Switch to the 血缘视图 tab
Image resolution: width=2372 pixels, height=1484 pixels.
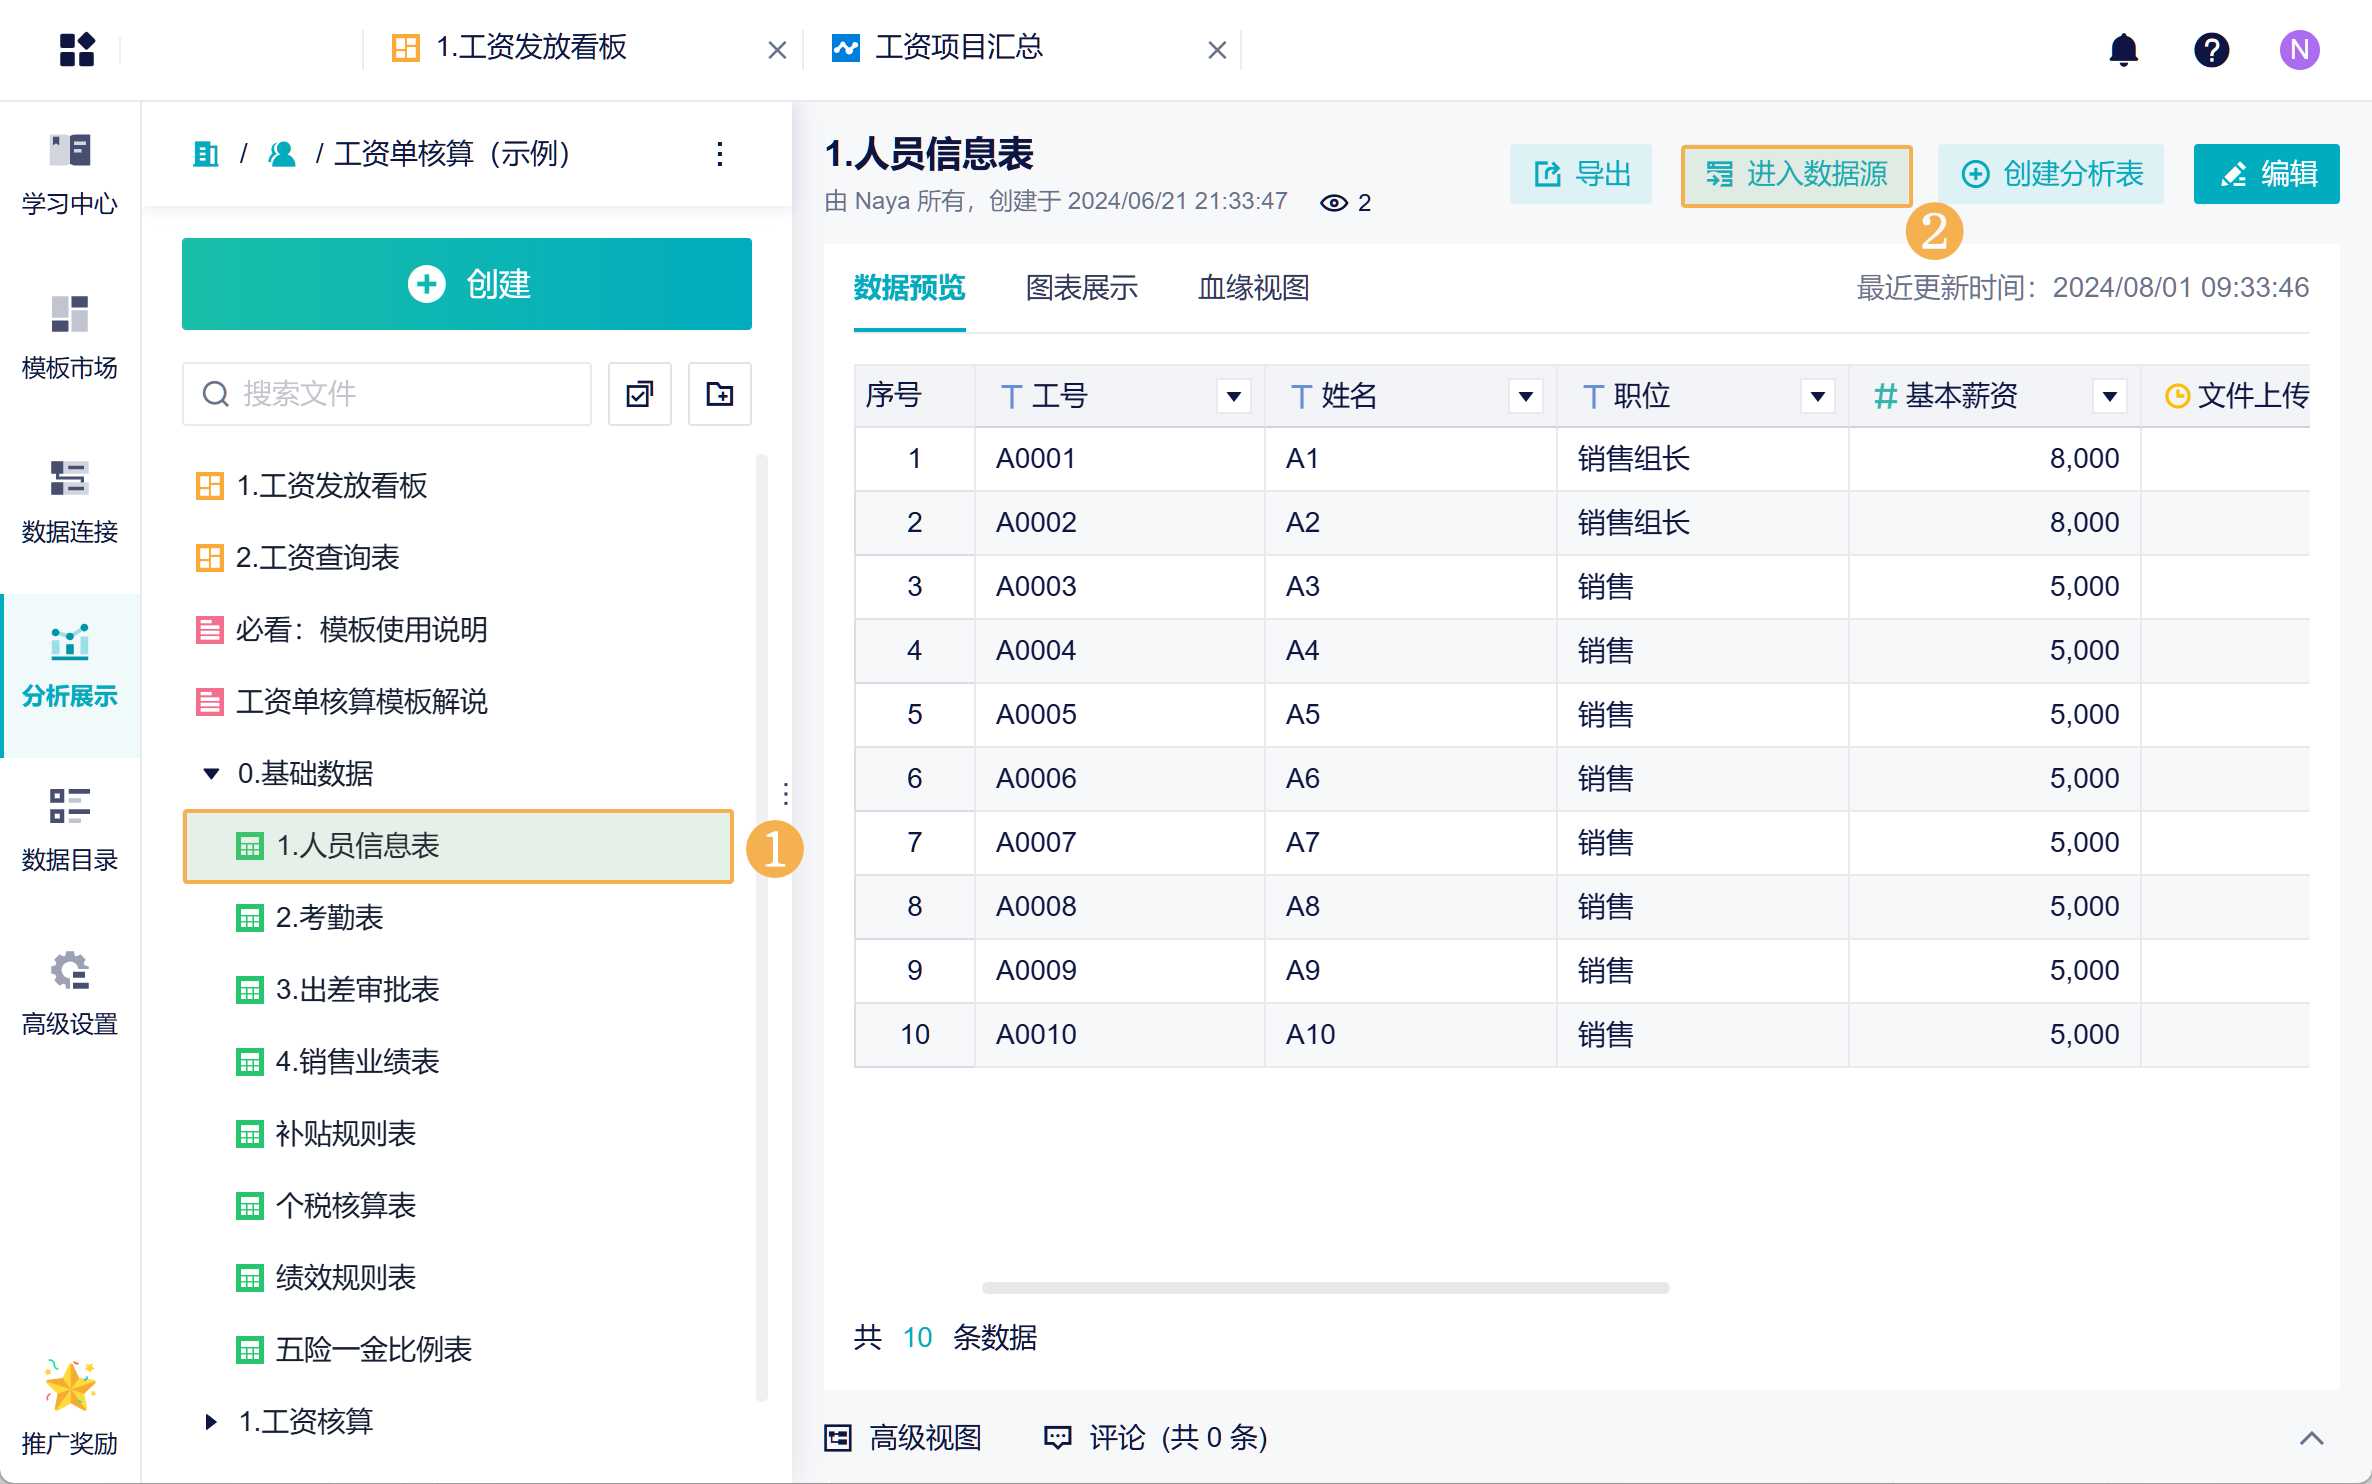[x=1253, y=288]
